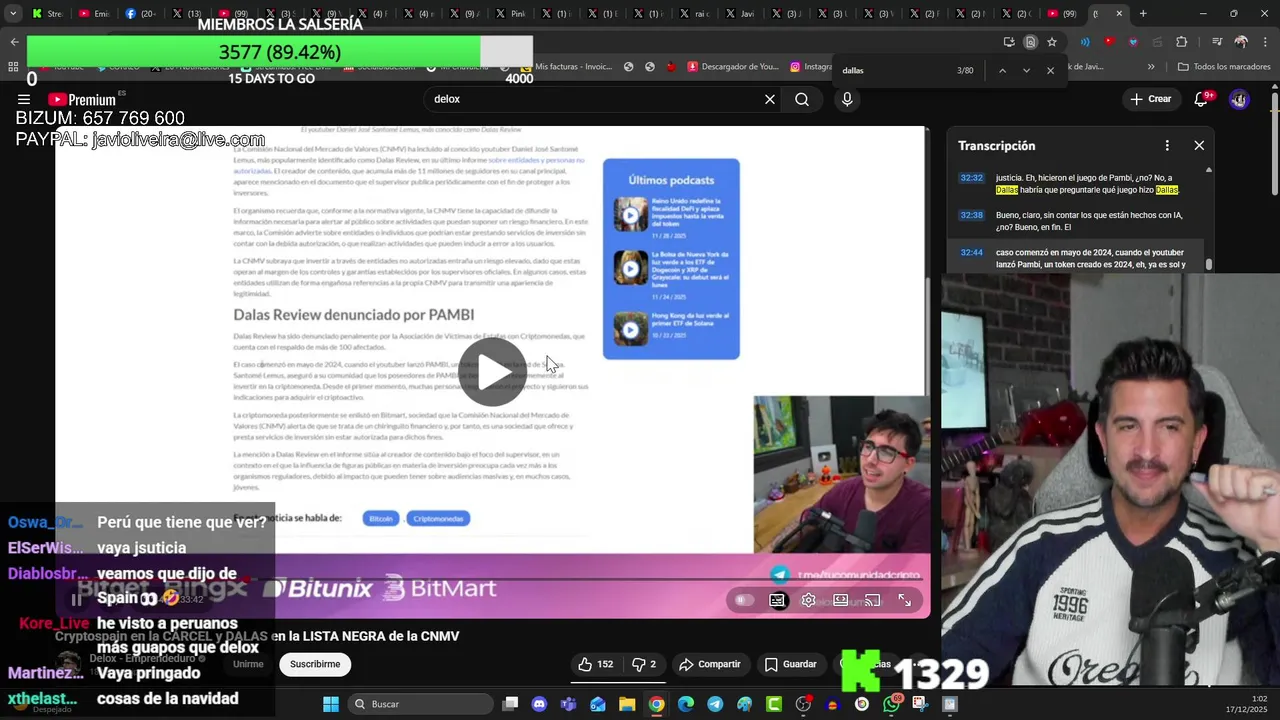Screen dimensions: 1280x720
Task: Open new browser tab
Action: (1143, 14)
